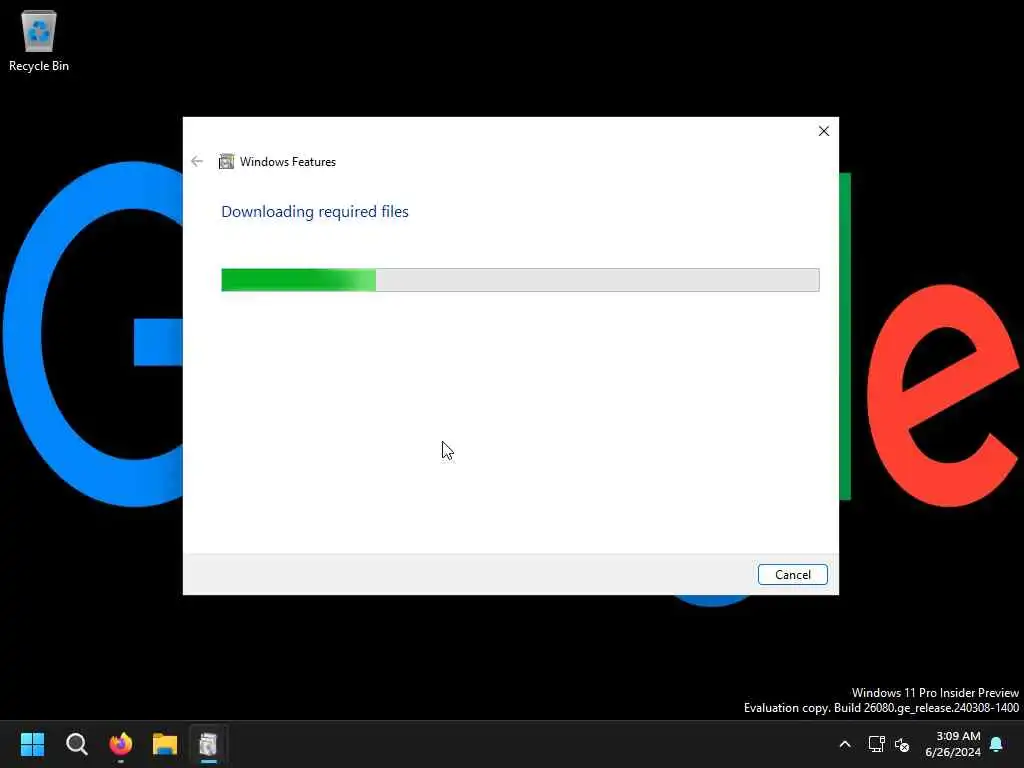
Task: Open the Windows Start menu
Action: (x=32, y=744)
